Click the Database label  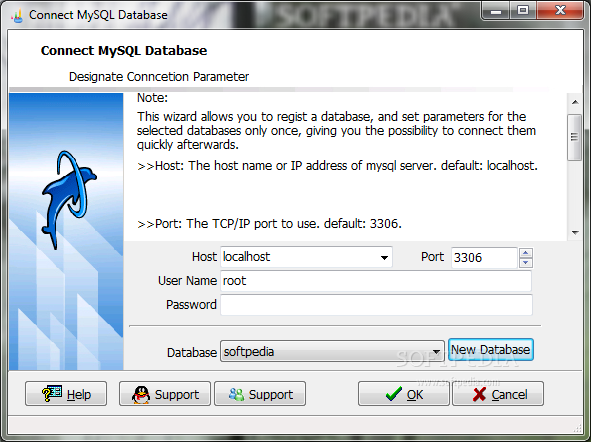[192, 353]
